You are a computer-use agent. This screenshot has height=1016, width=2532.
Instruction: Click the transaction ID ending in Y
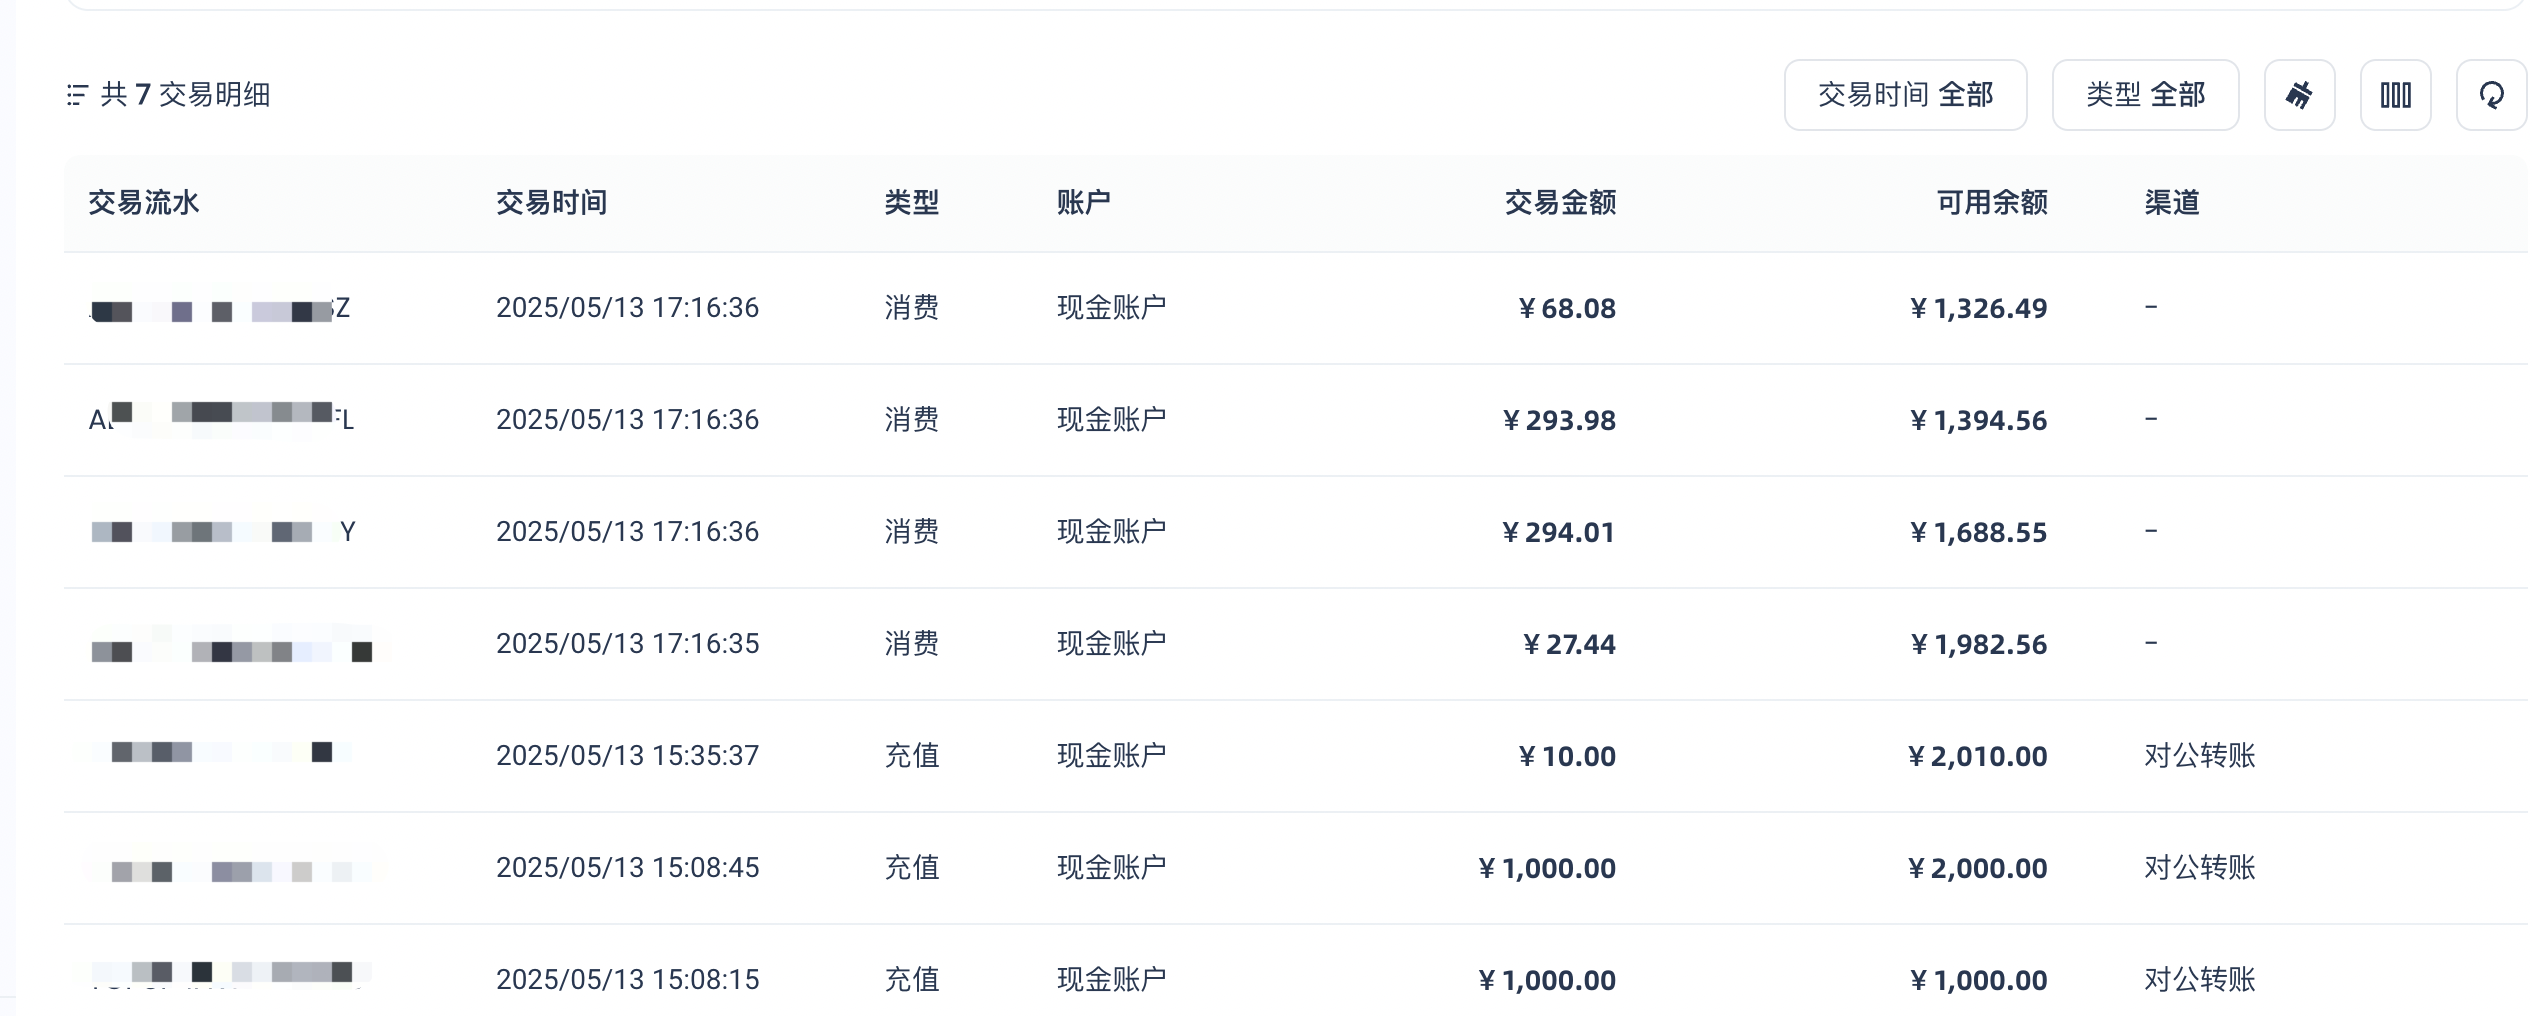222,531
